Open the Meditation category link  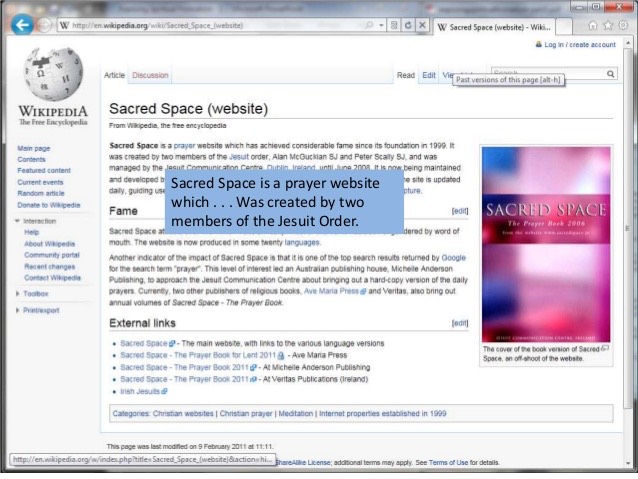coord(296,414)
